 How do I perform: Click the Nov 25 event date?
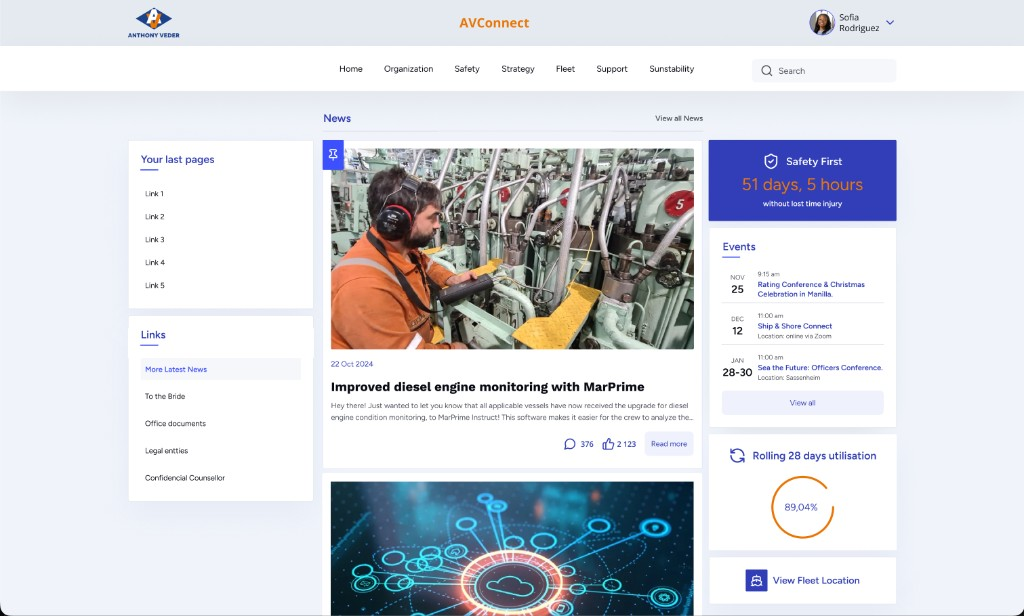click(737, 285)
